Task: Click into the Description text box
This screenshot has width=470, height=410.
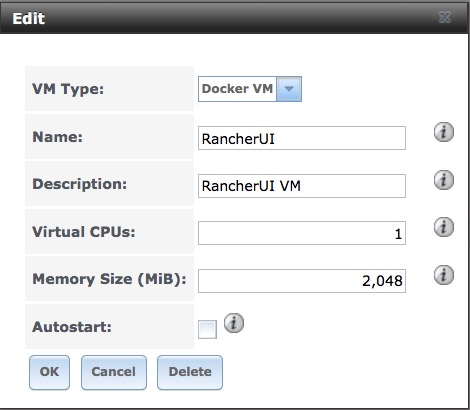Action: [x=302, y=186]
